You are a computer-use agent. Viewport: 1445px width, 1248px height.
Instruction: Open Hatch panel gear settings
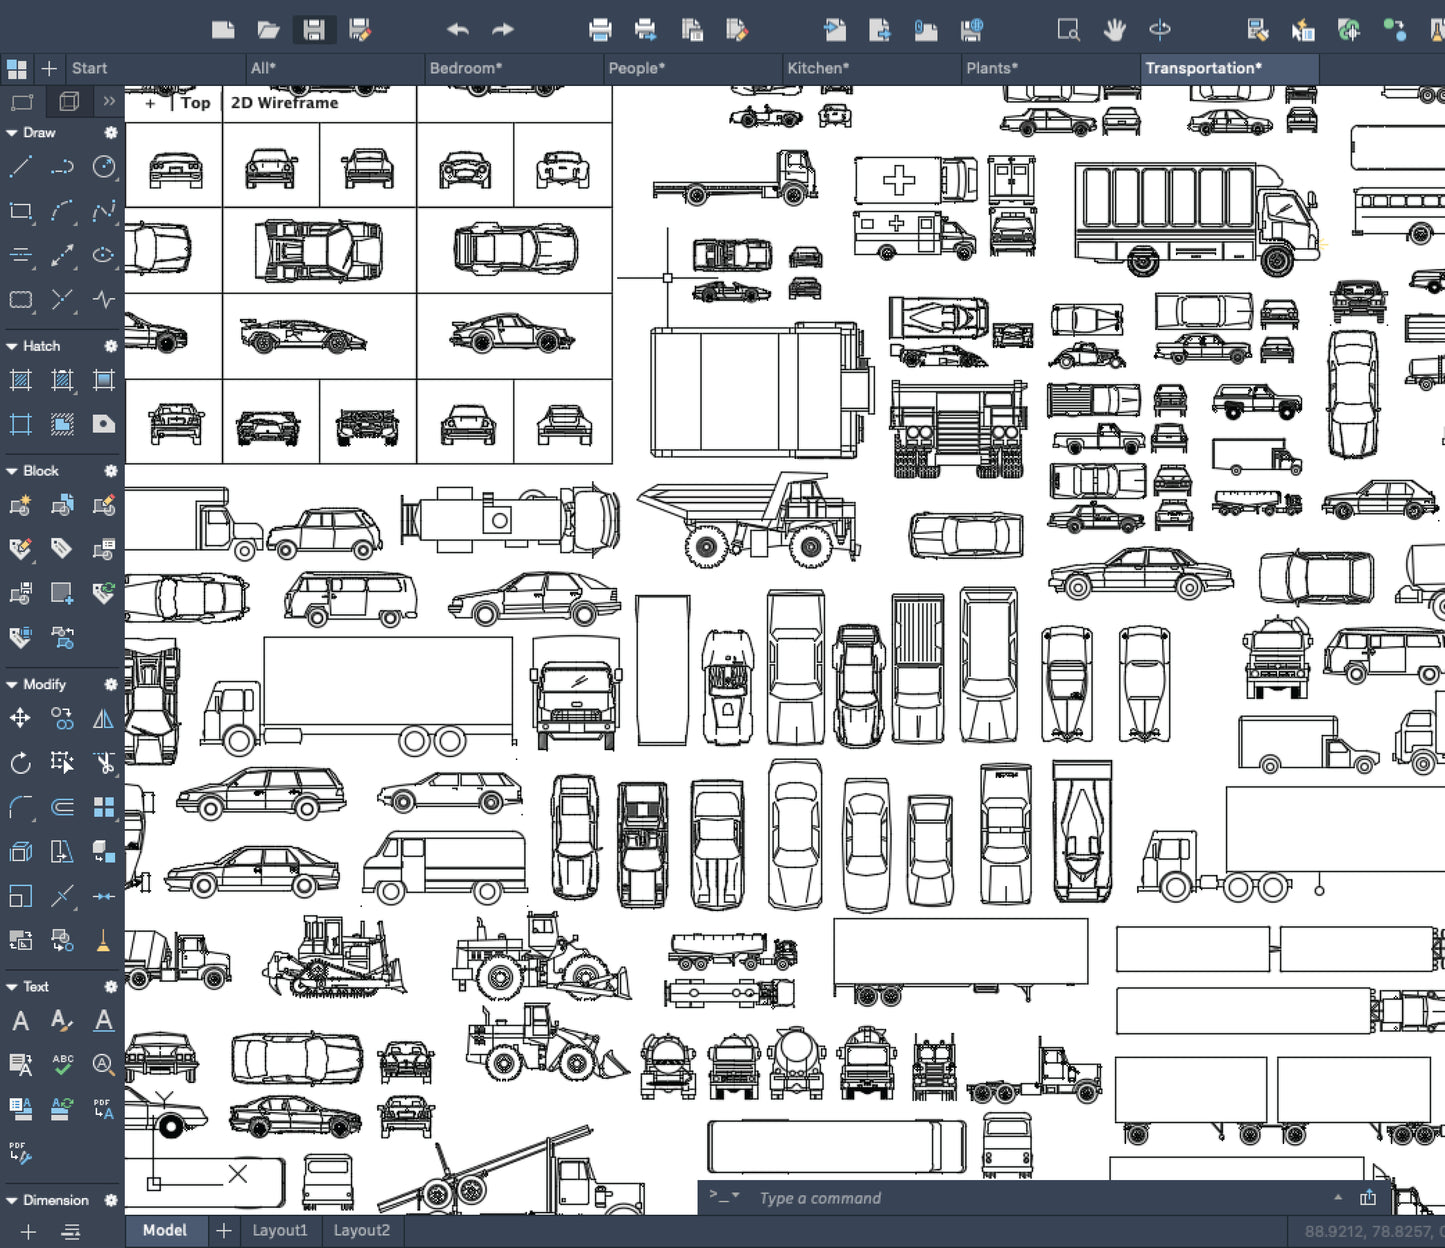point(110,346)
